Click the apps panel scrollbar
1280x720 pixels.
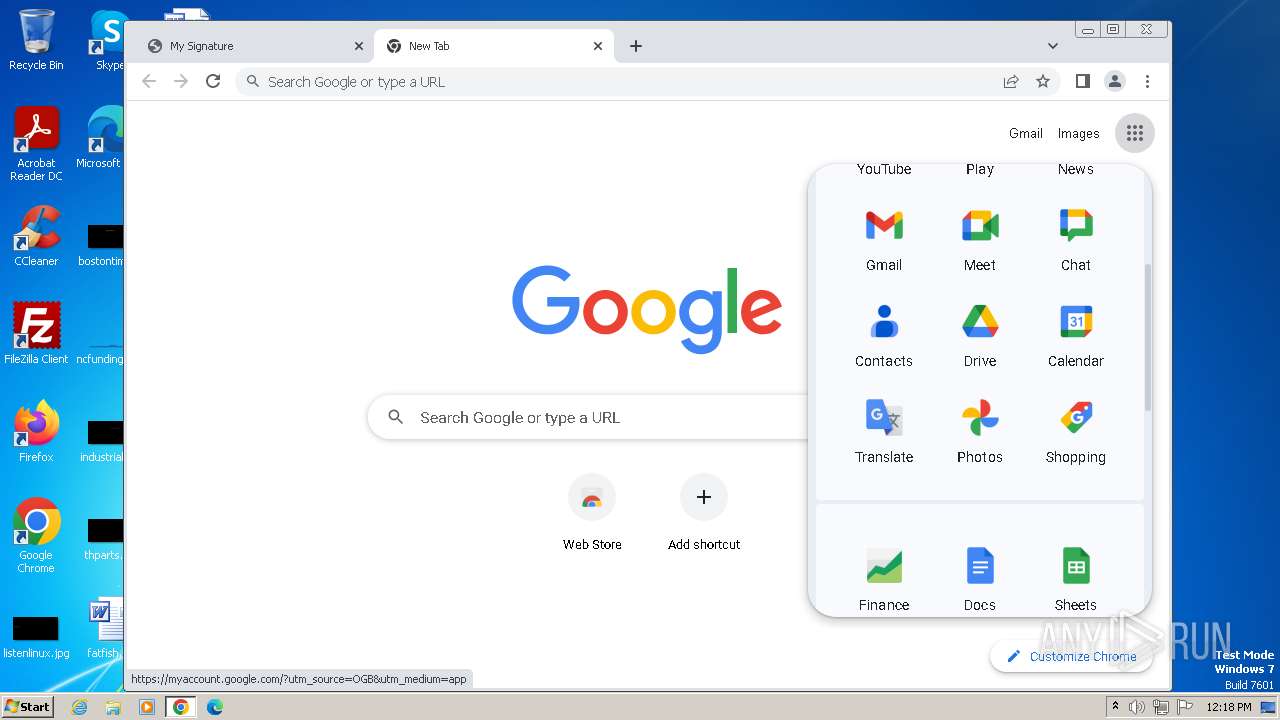click(x=1148, y=337)
